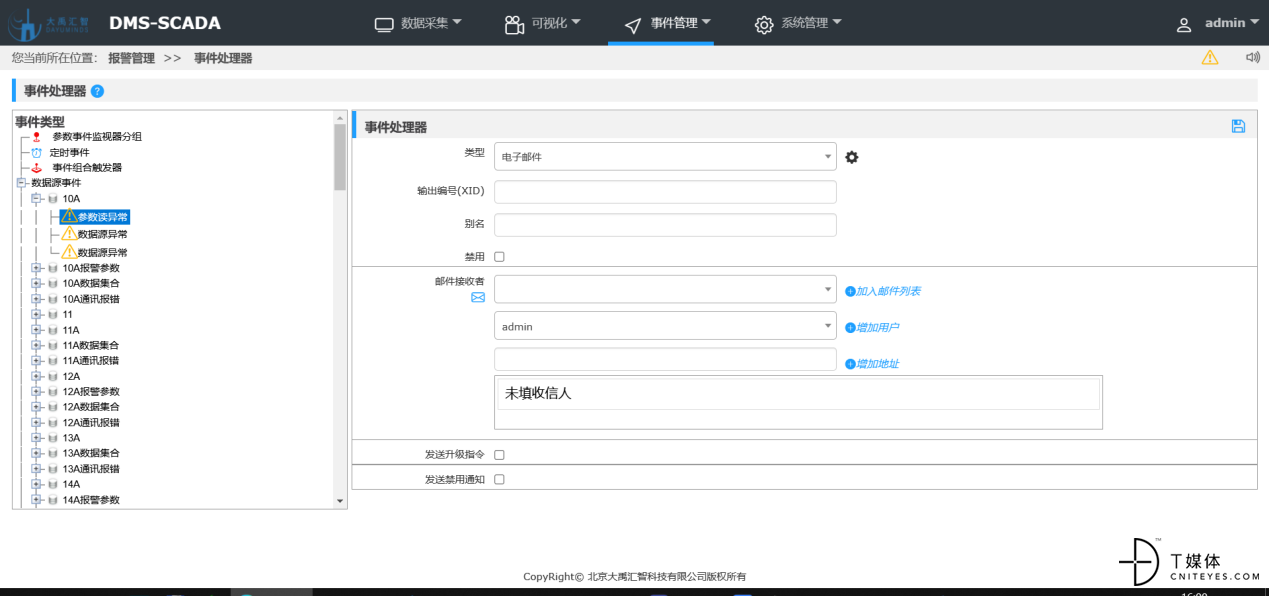This screenshot has width=1269, height=596.
Task: Expand the 14A报警参数 node
Action: pyautogui.click(x=37, y=499)
